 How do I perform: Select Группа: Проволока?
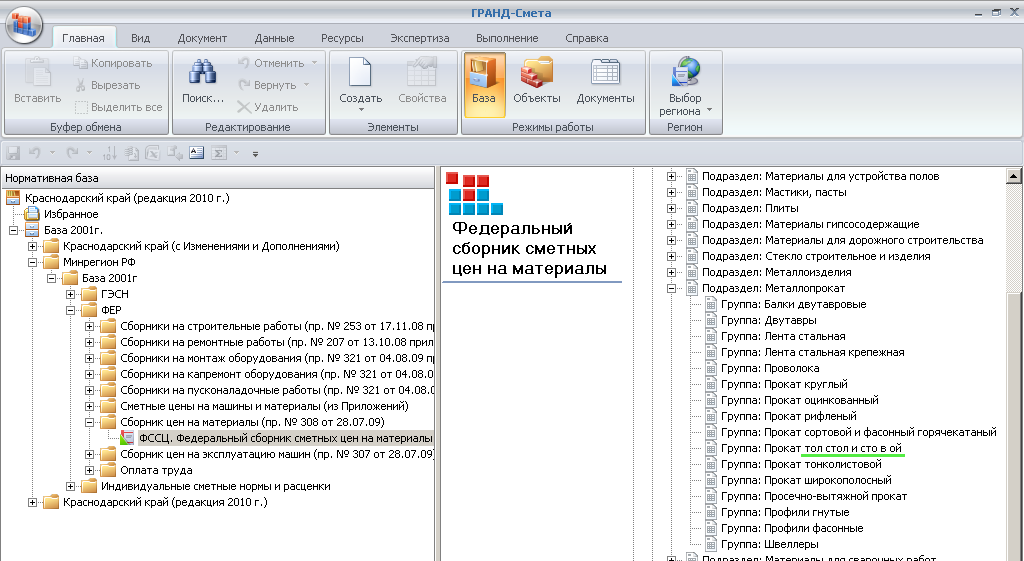point(770,368)
